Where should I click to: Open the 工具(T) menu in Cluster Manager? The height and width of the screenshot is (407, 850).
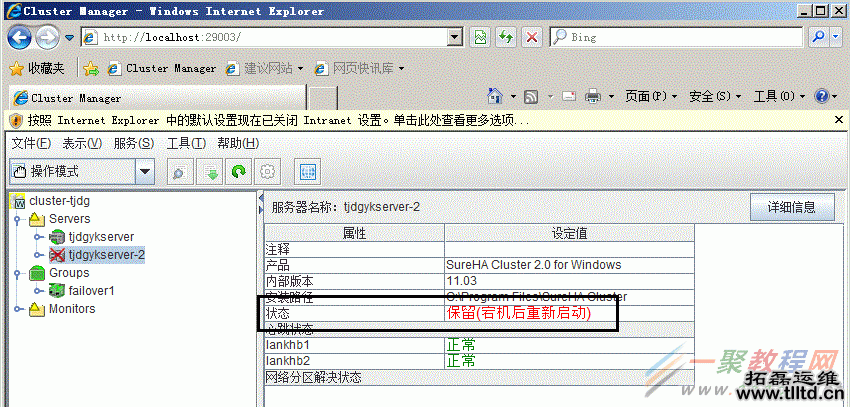click(x=185, y=143)
